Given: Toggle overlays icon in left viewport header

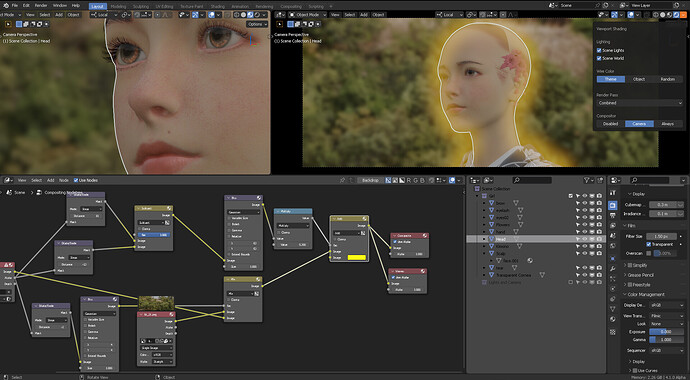Looking at the screenshot, I should tap(211, 15).
